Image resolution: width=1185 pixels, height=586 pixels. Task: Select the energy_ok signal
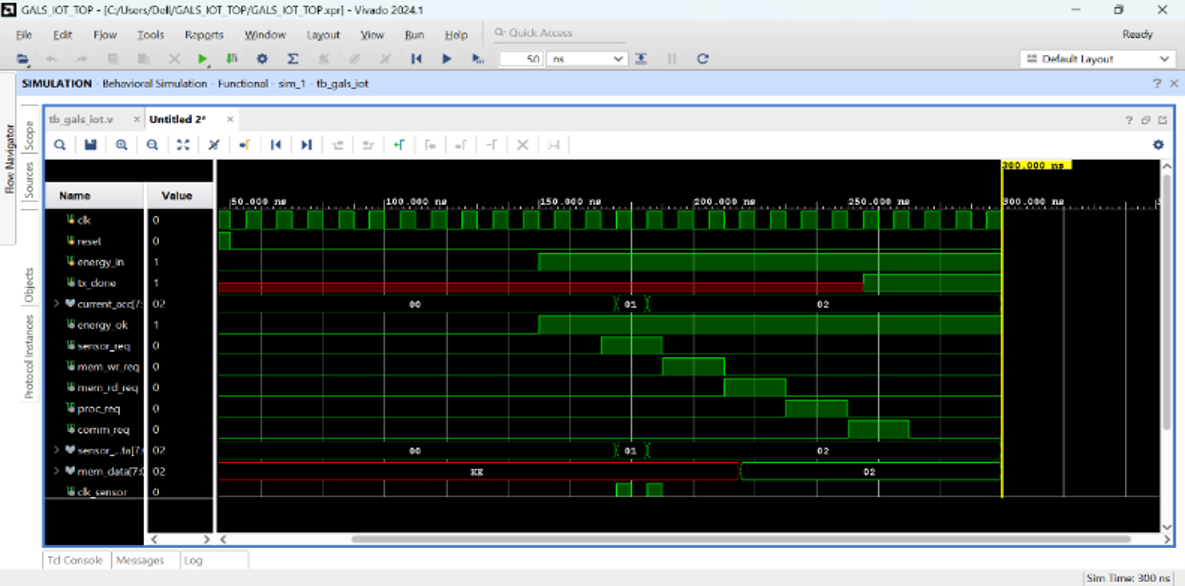[102, 325]
